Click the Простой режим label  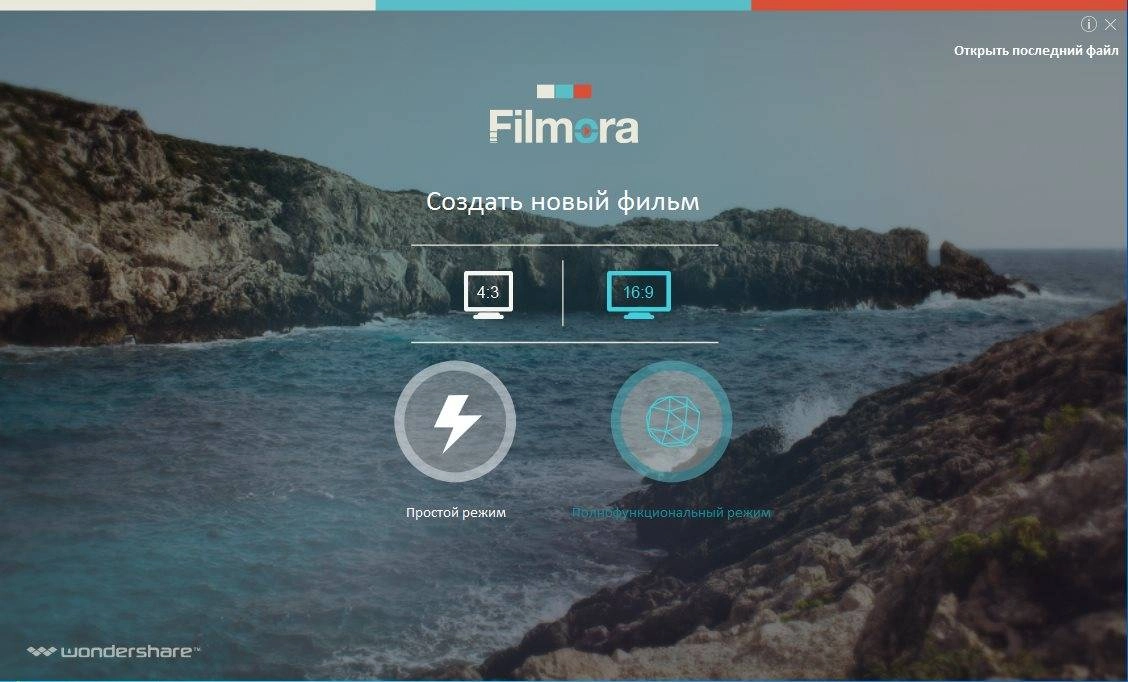tap(456, 512)
